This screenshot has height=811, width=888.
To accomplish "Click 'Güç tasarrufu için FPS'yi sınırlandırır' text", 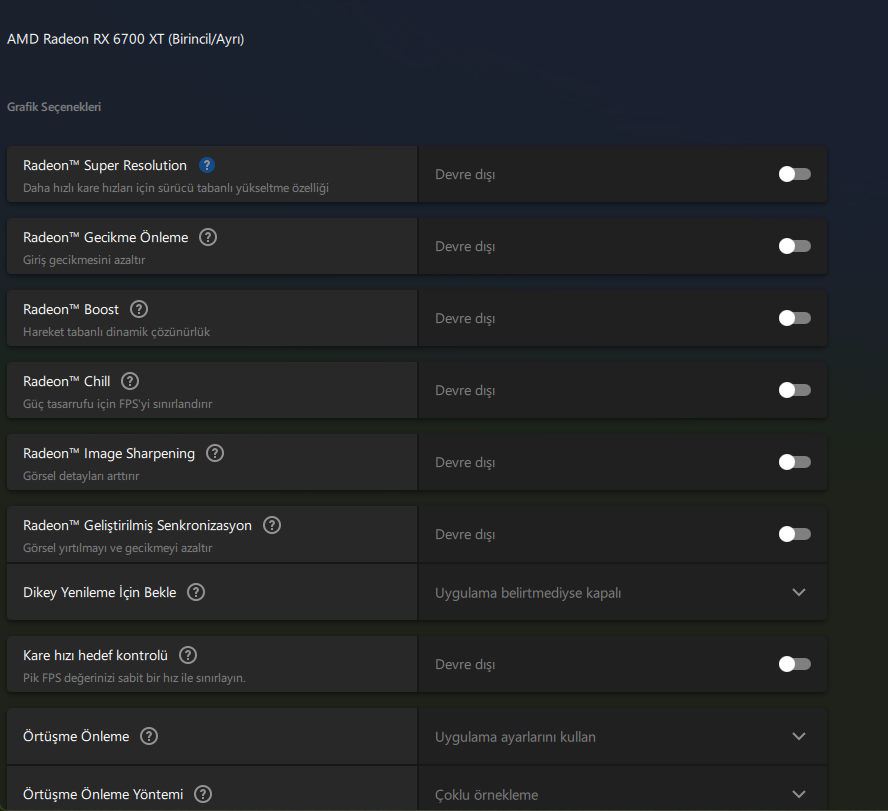I will point(117,404).
